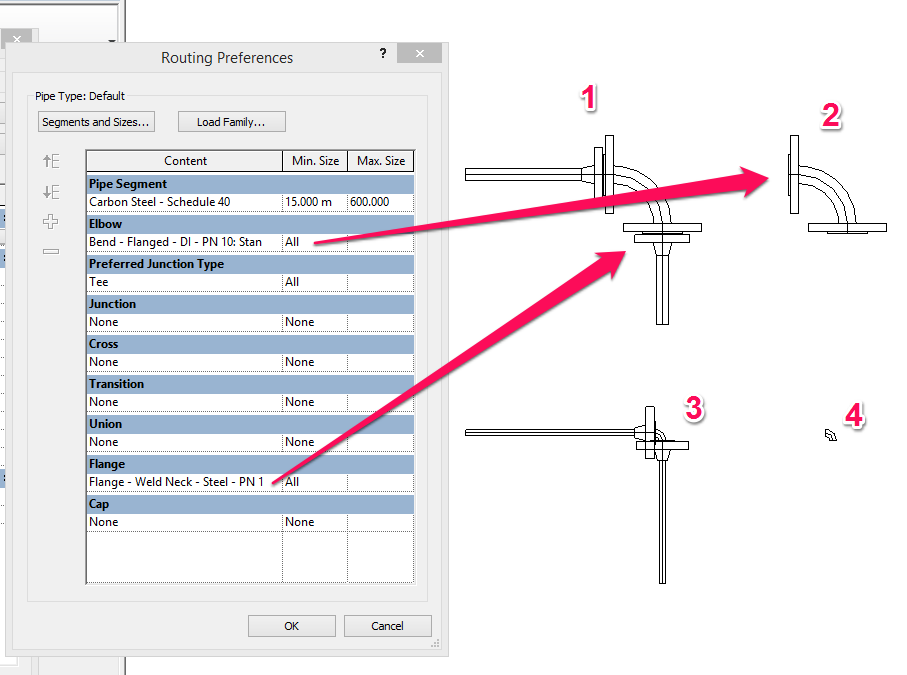The image size is (907, 675).
Task: Open the Tee preferred junction type cell
Action: (x=185, y=282)
